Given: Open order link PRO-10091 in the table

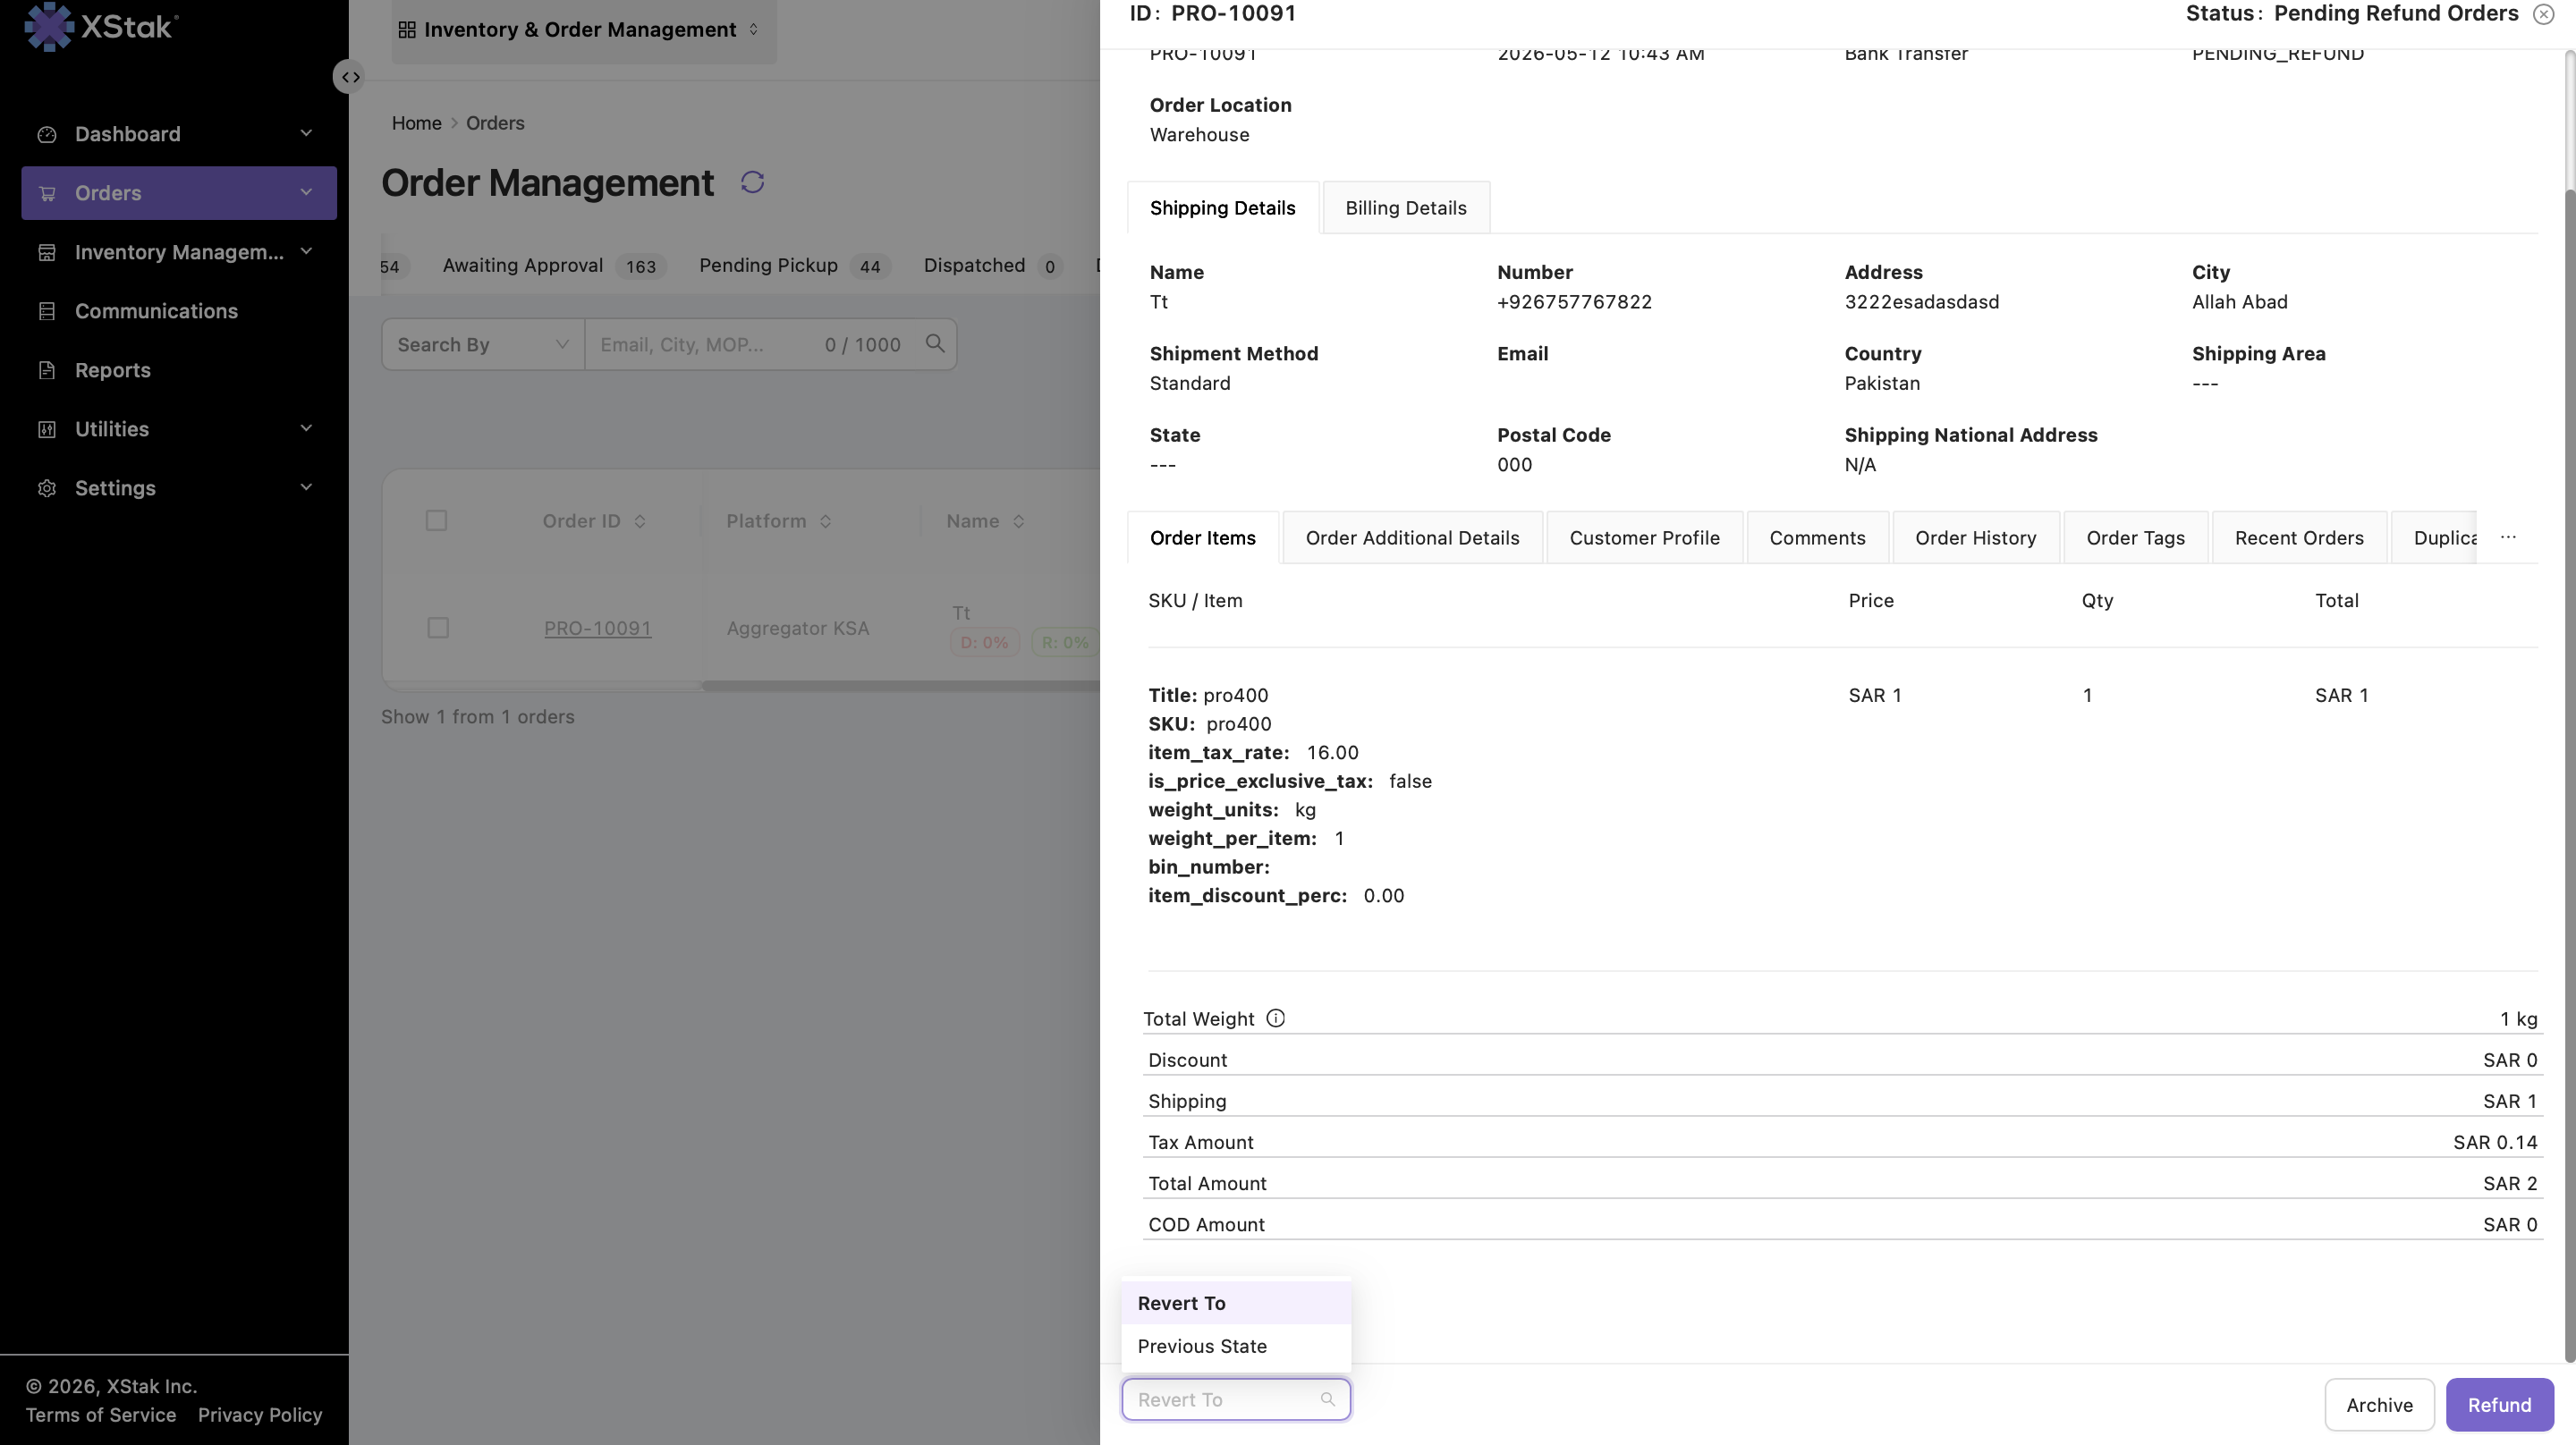Looking at the screenshot, I should [x=597, y=628].
